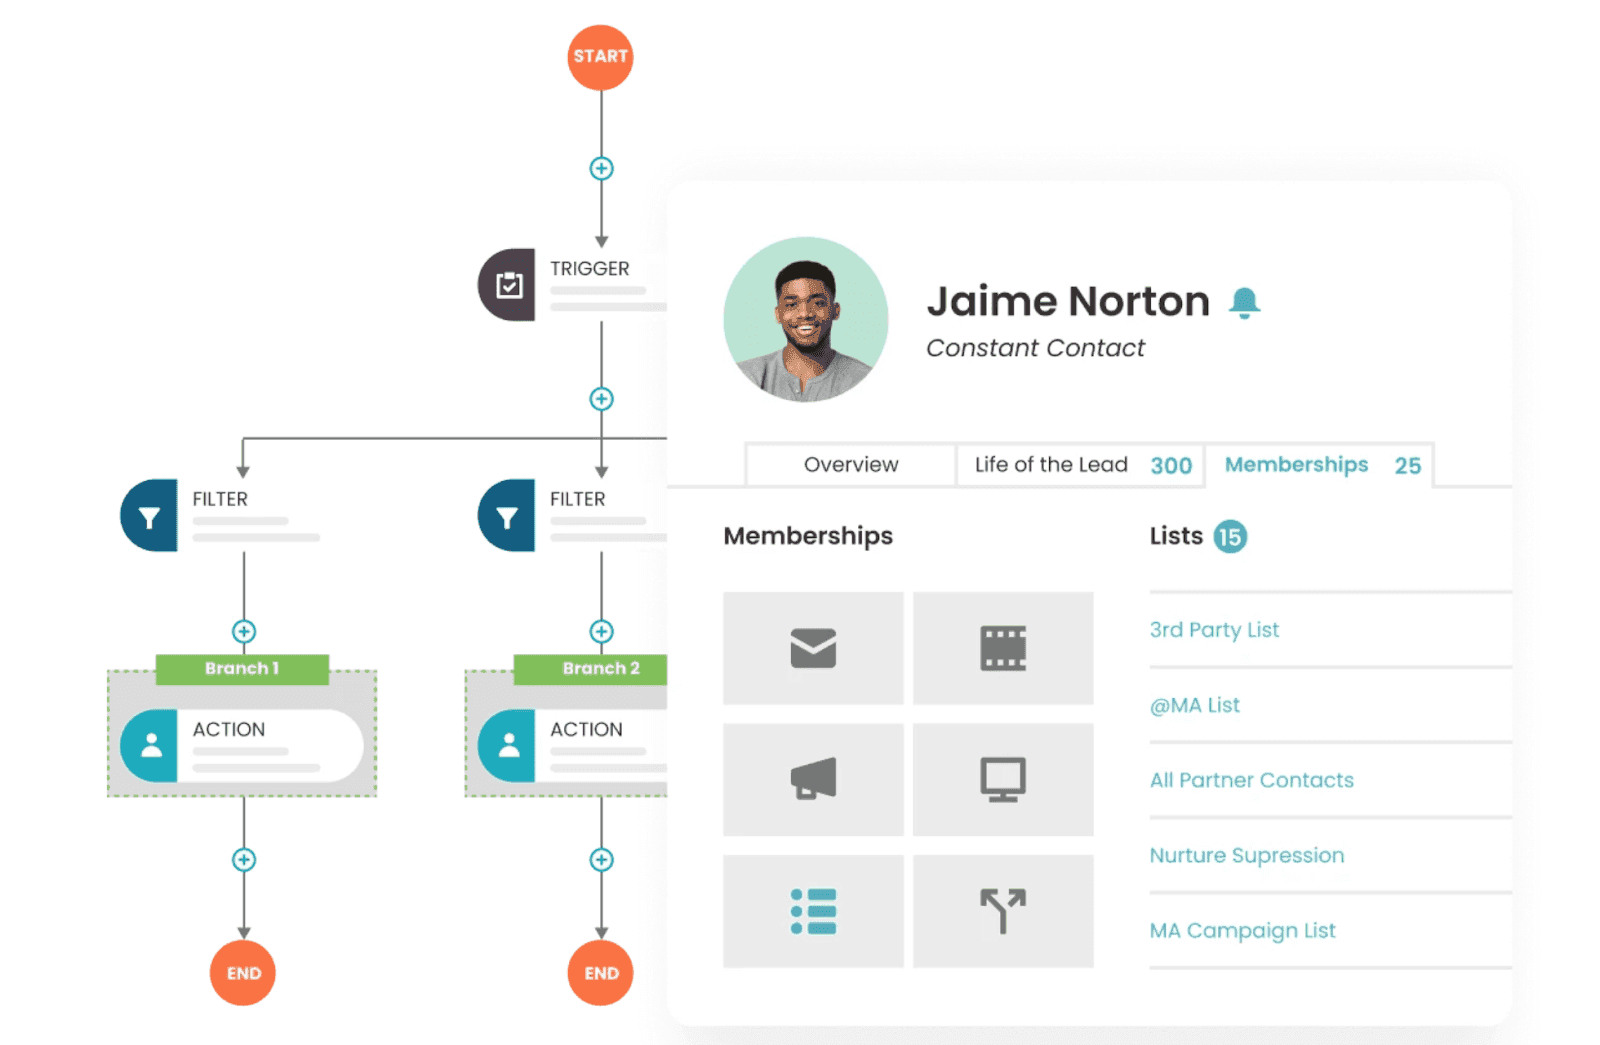Screen dimensions: 1600x1045
Task: Open the Life of the Lead tab
Action: click(1050, 464)
